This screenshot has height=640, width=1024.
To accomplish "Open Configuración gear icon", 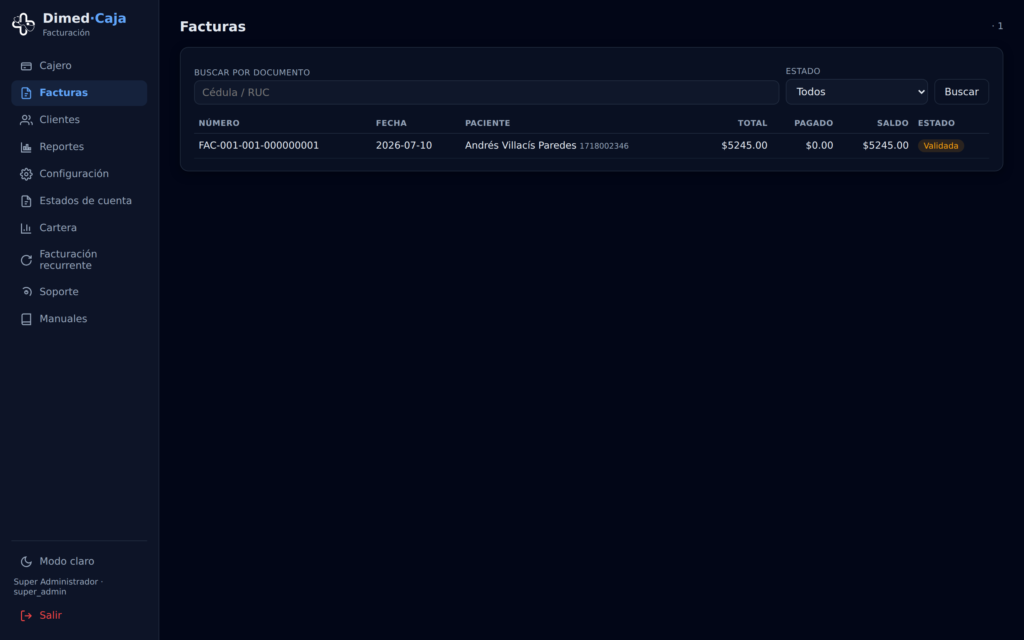I will click(26, 174).
